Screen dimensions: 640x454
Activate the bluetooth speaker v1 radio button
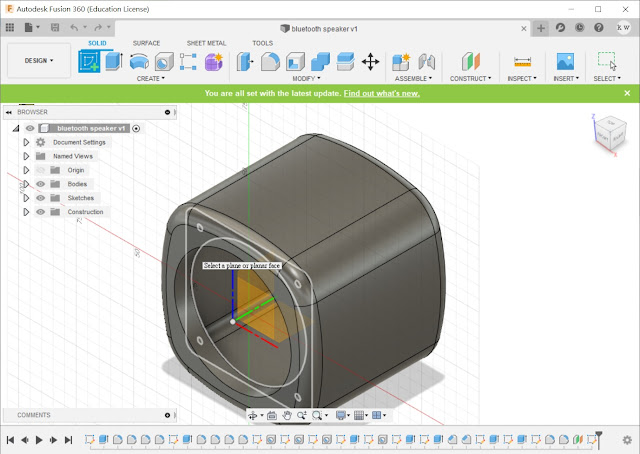click(136, 128)
